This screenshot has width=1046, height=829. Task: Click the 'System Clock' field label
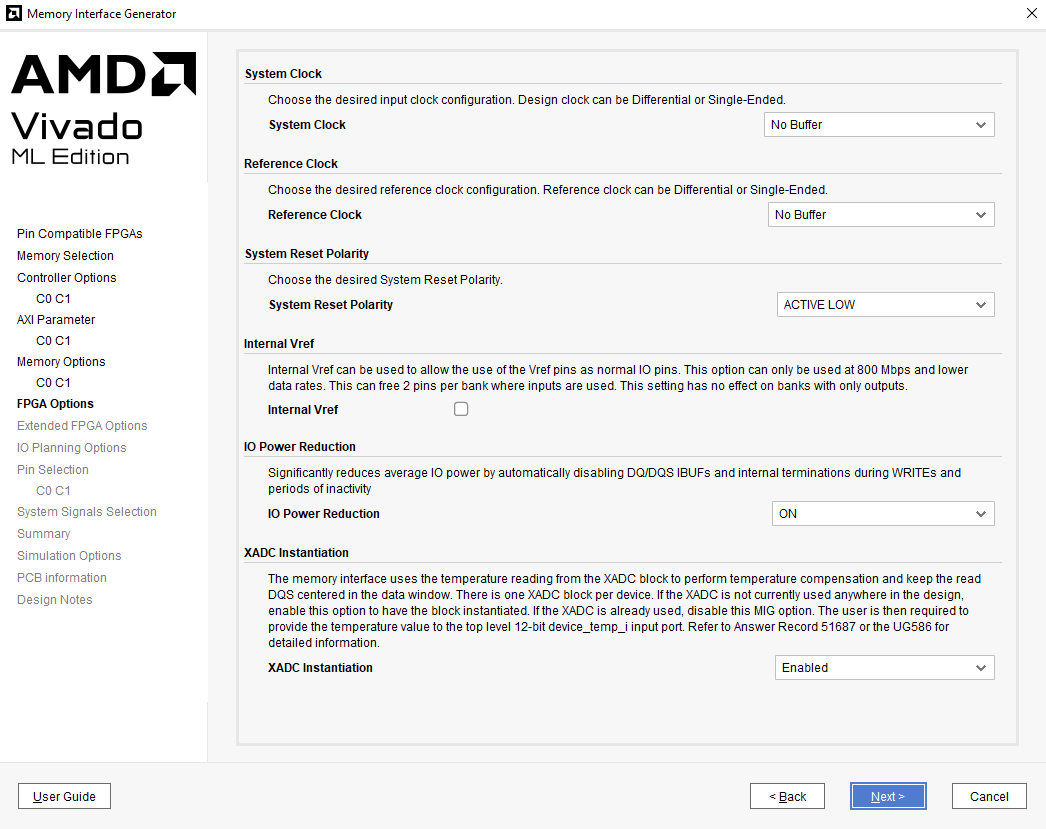click(x=308, y=125)
